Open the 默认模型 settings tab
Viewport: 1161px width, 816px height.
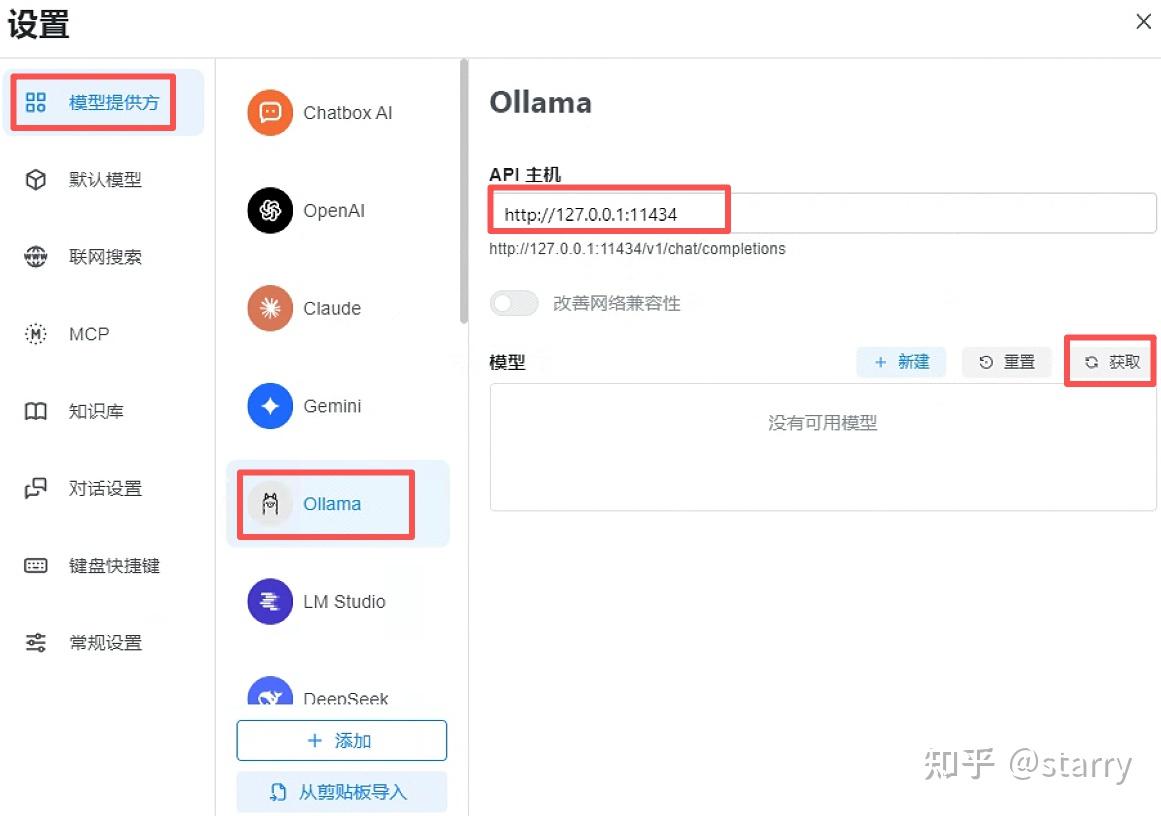pos(103,180)
